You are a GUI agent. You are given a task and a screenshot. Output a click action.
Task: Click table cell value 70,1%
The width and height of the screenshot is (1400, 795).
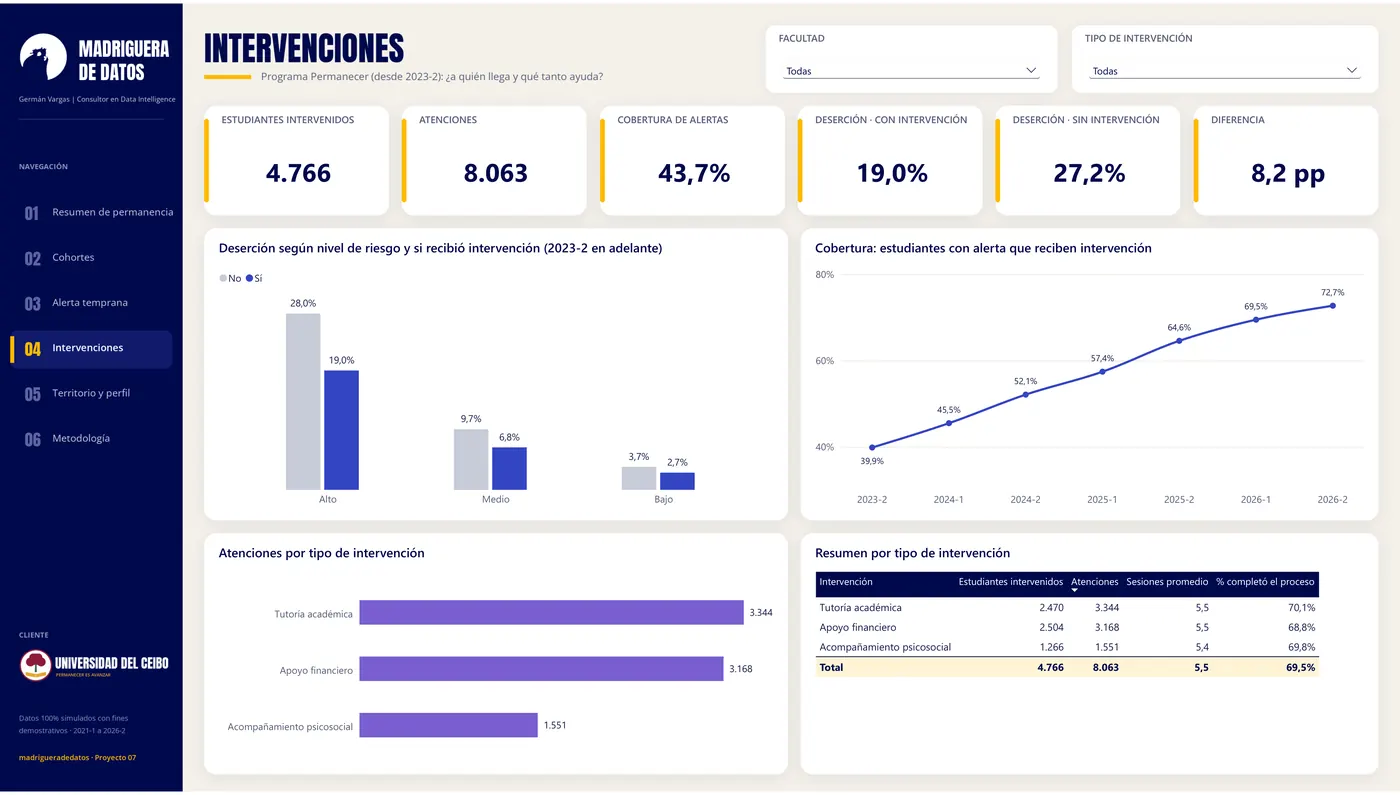pos(1302,608)
